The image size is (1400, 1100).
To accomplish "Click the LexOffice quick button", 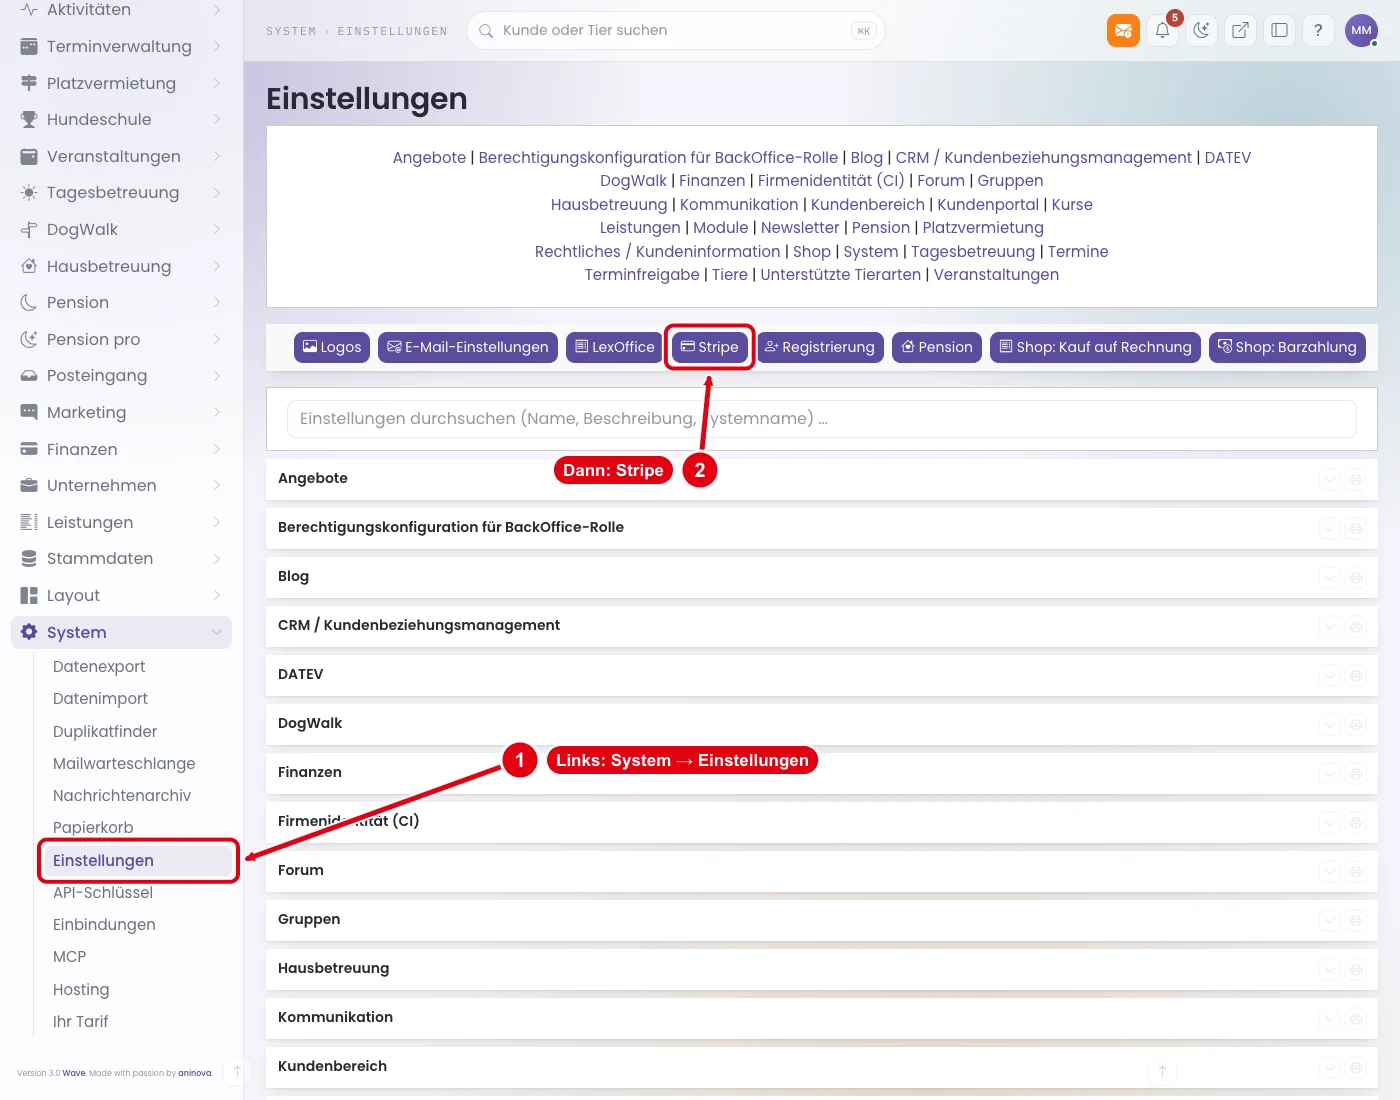I will 614,347.
